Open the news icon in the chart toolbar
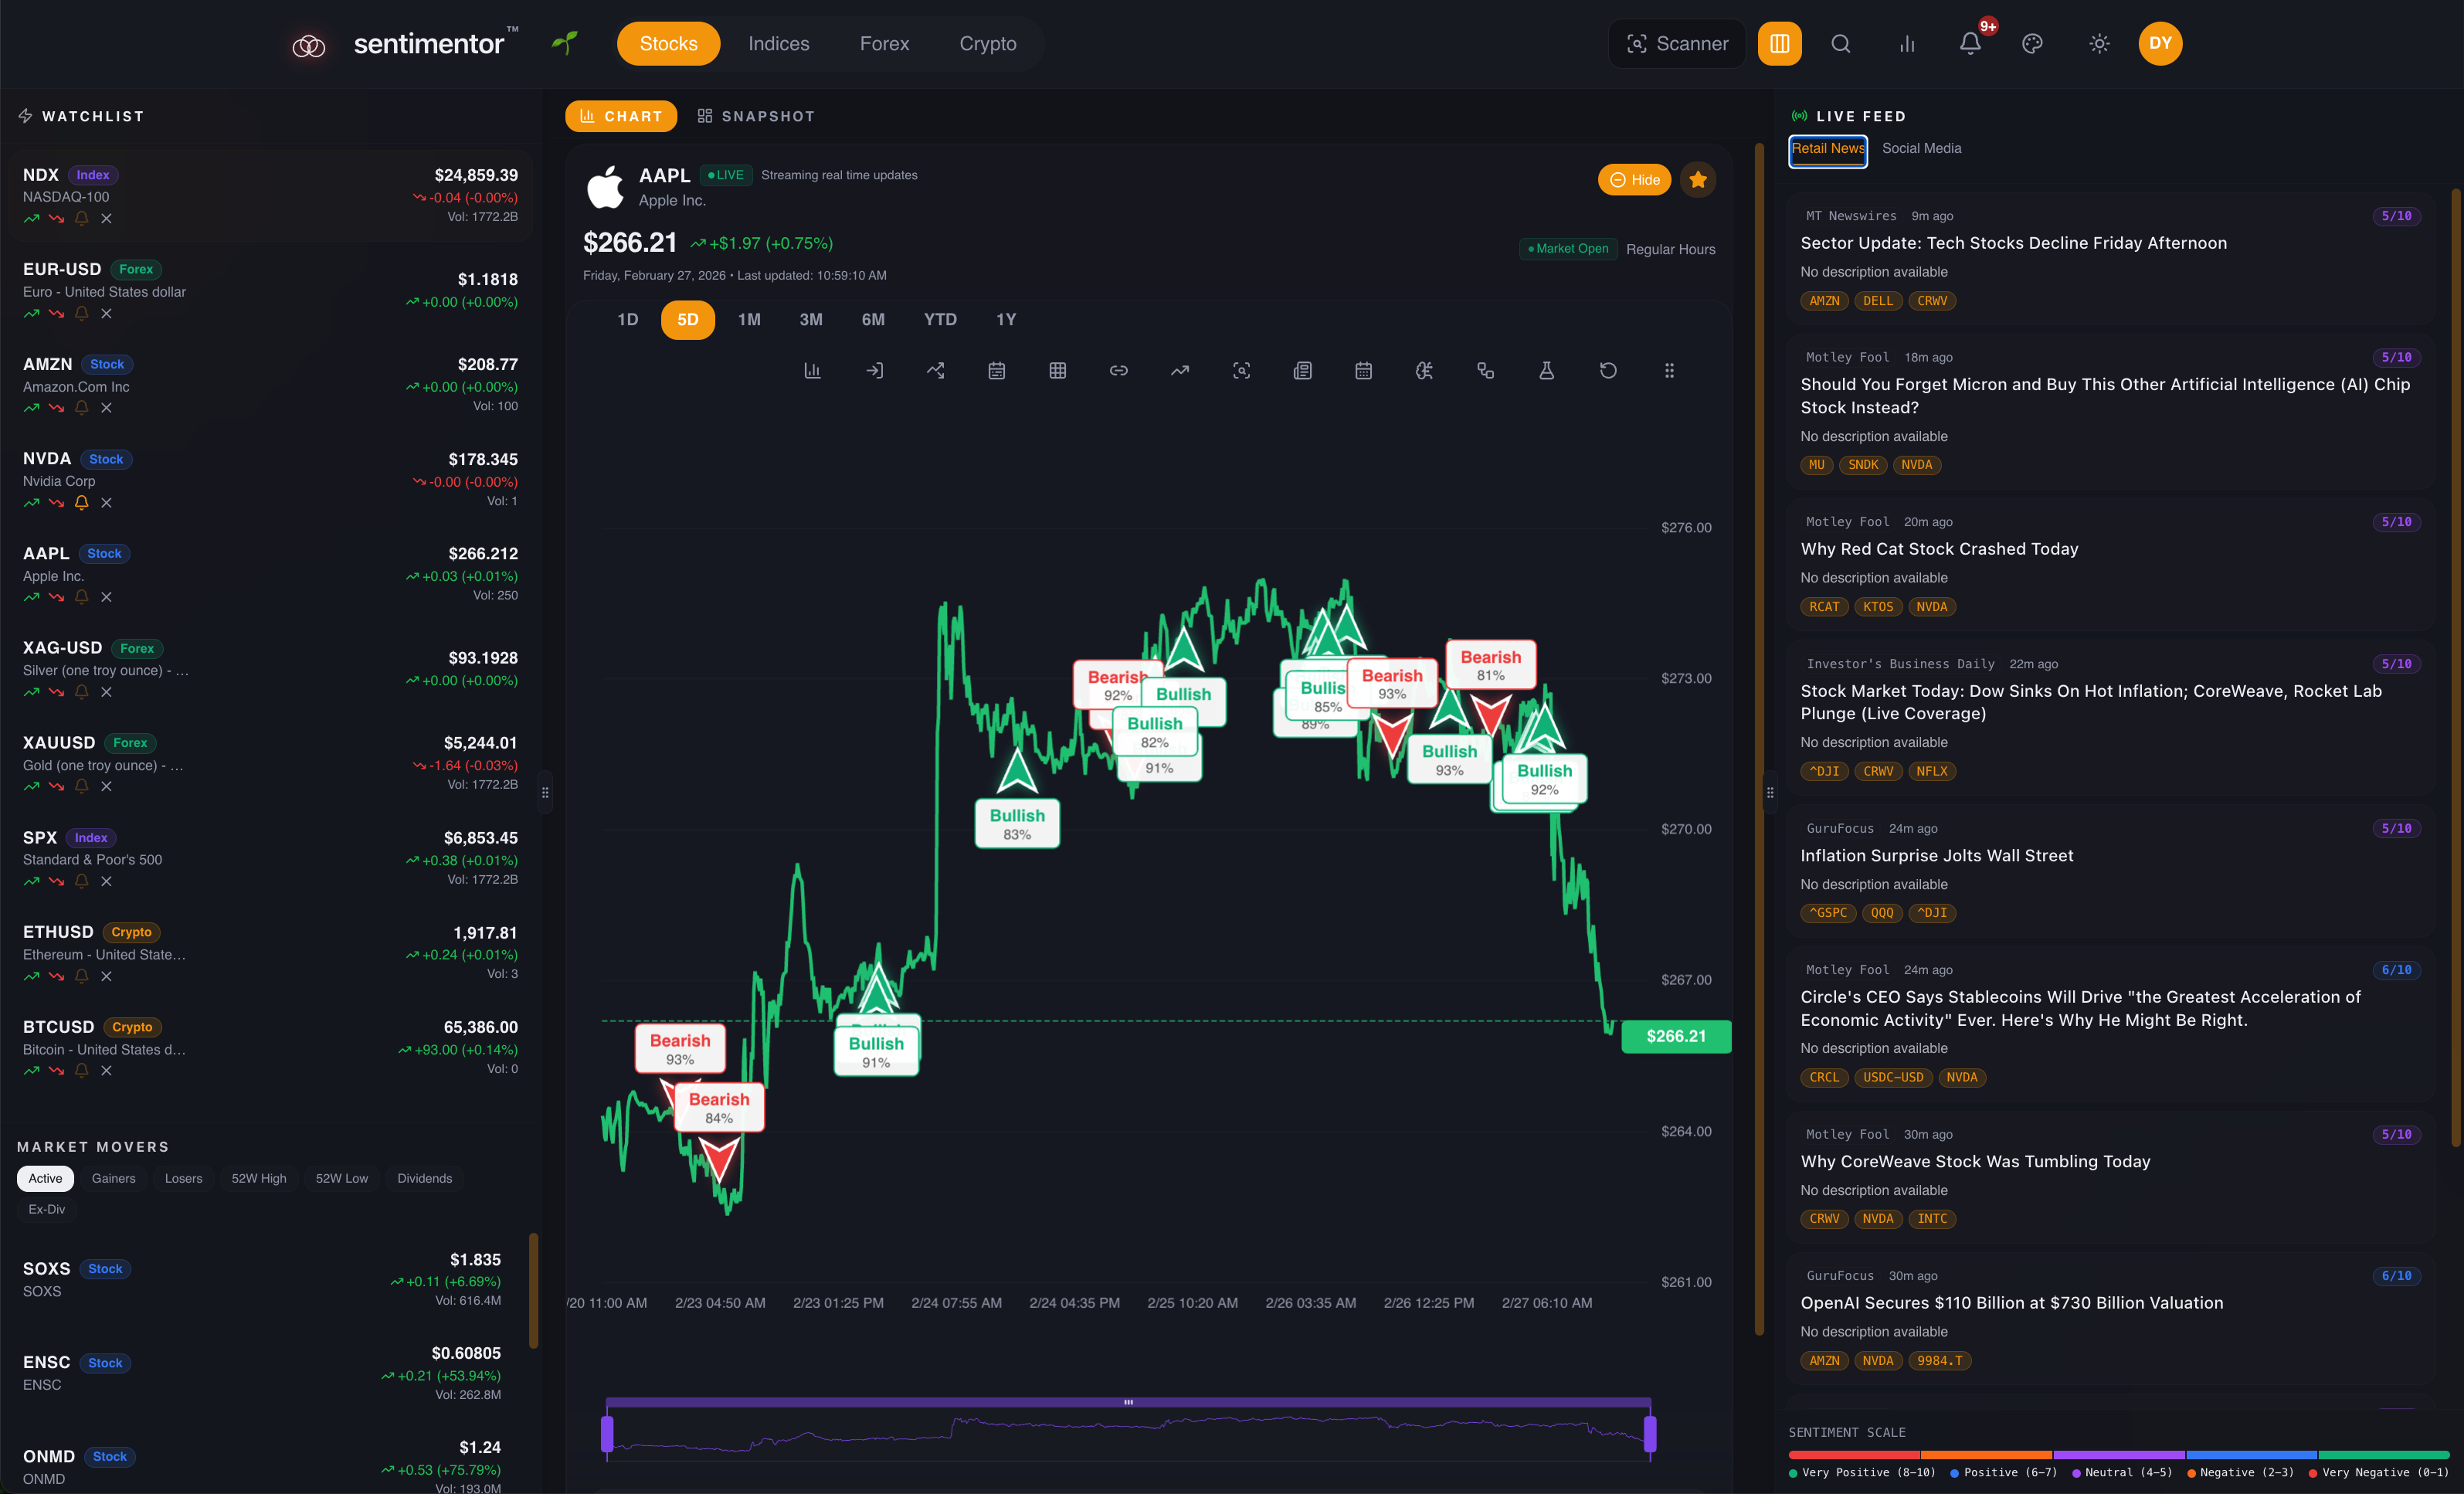This screenshot has width=2464, height=1494. pos(1303,370)
